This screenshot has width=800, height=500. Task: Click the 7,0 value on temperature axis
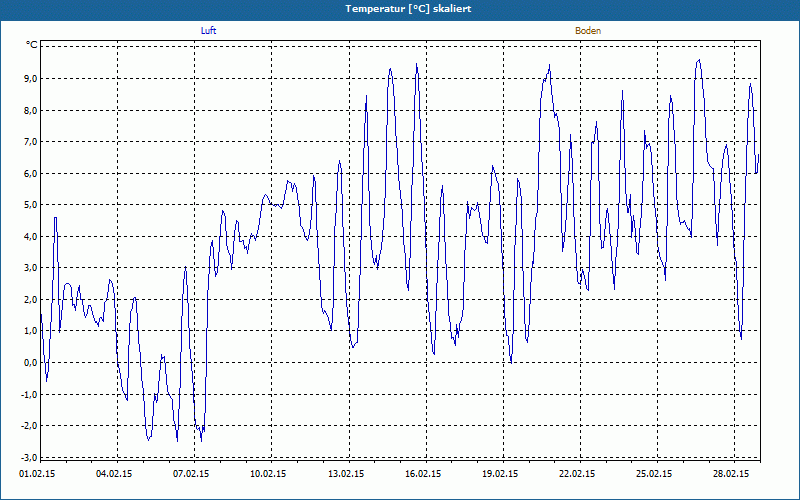31,142
